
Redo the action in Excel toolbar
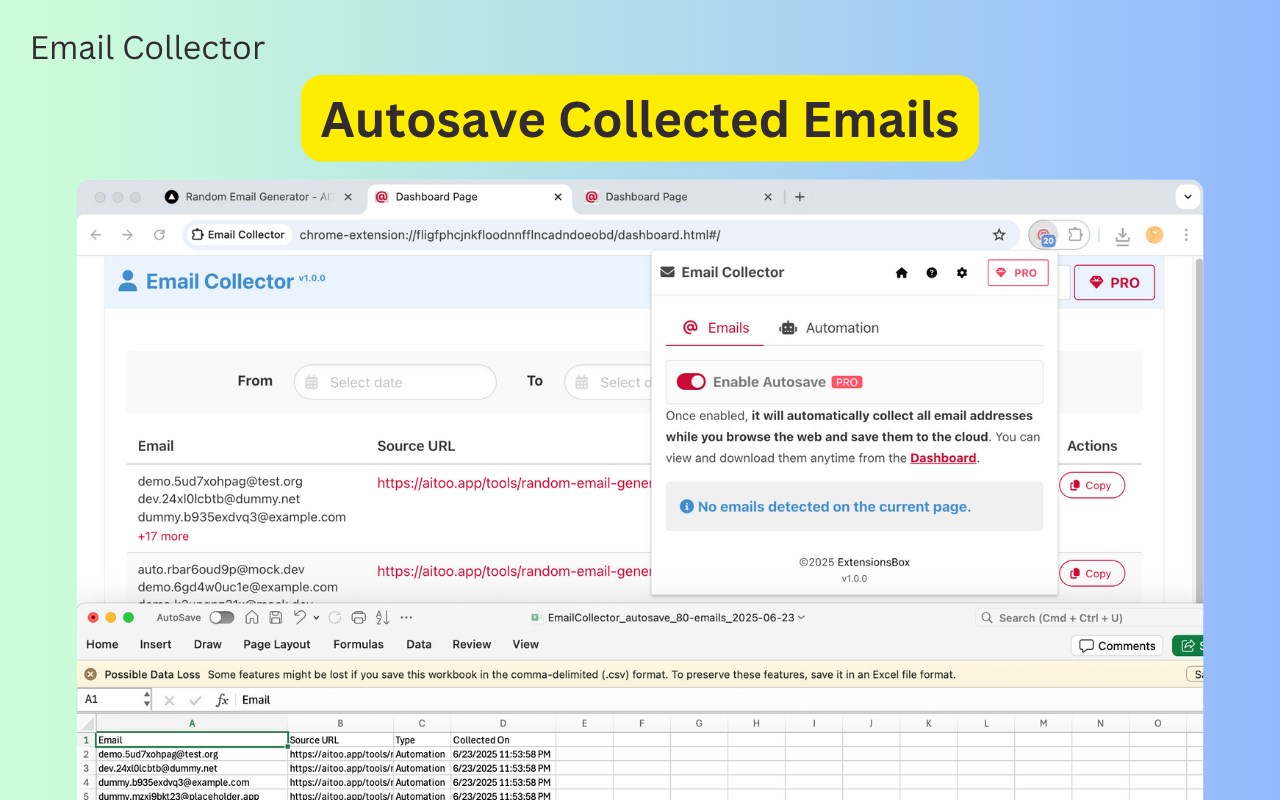click(334, 618)
